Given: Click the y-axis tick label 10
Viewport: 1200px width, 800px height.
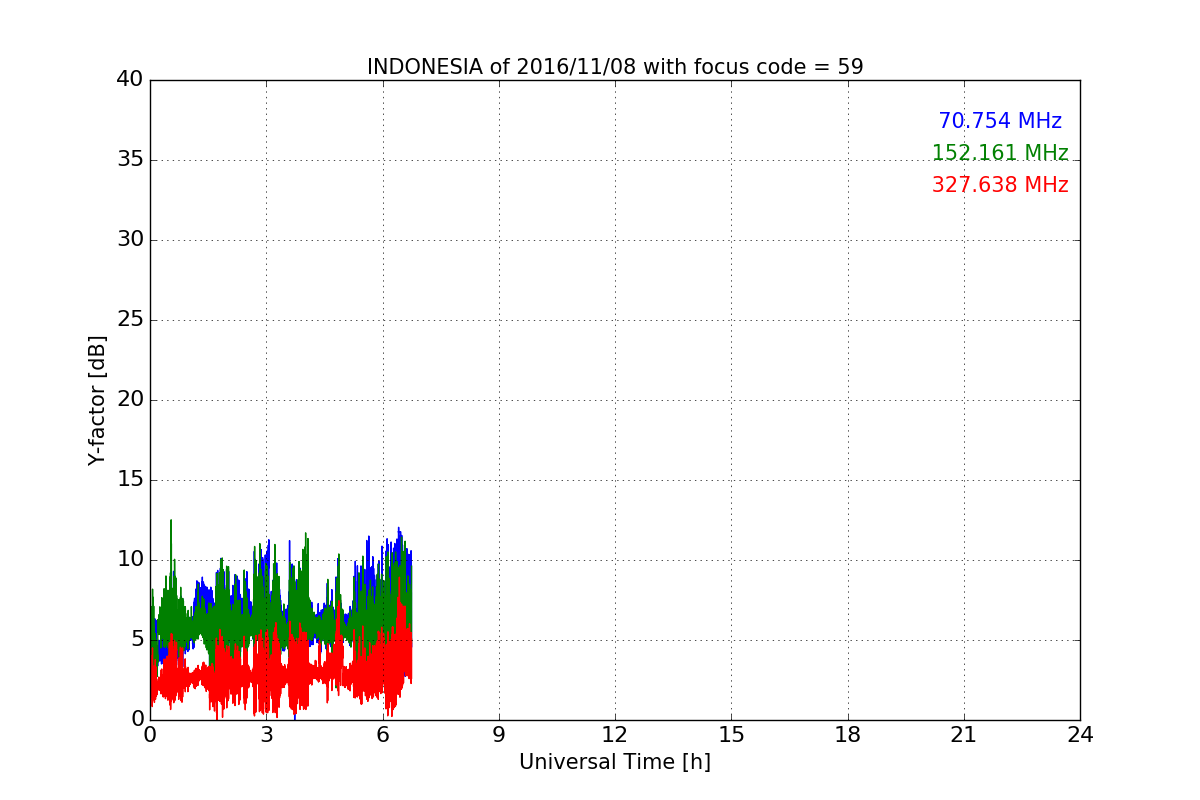Looking at the screenshot, I should pos(131,560).
